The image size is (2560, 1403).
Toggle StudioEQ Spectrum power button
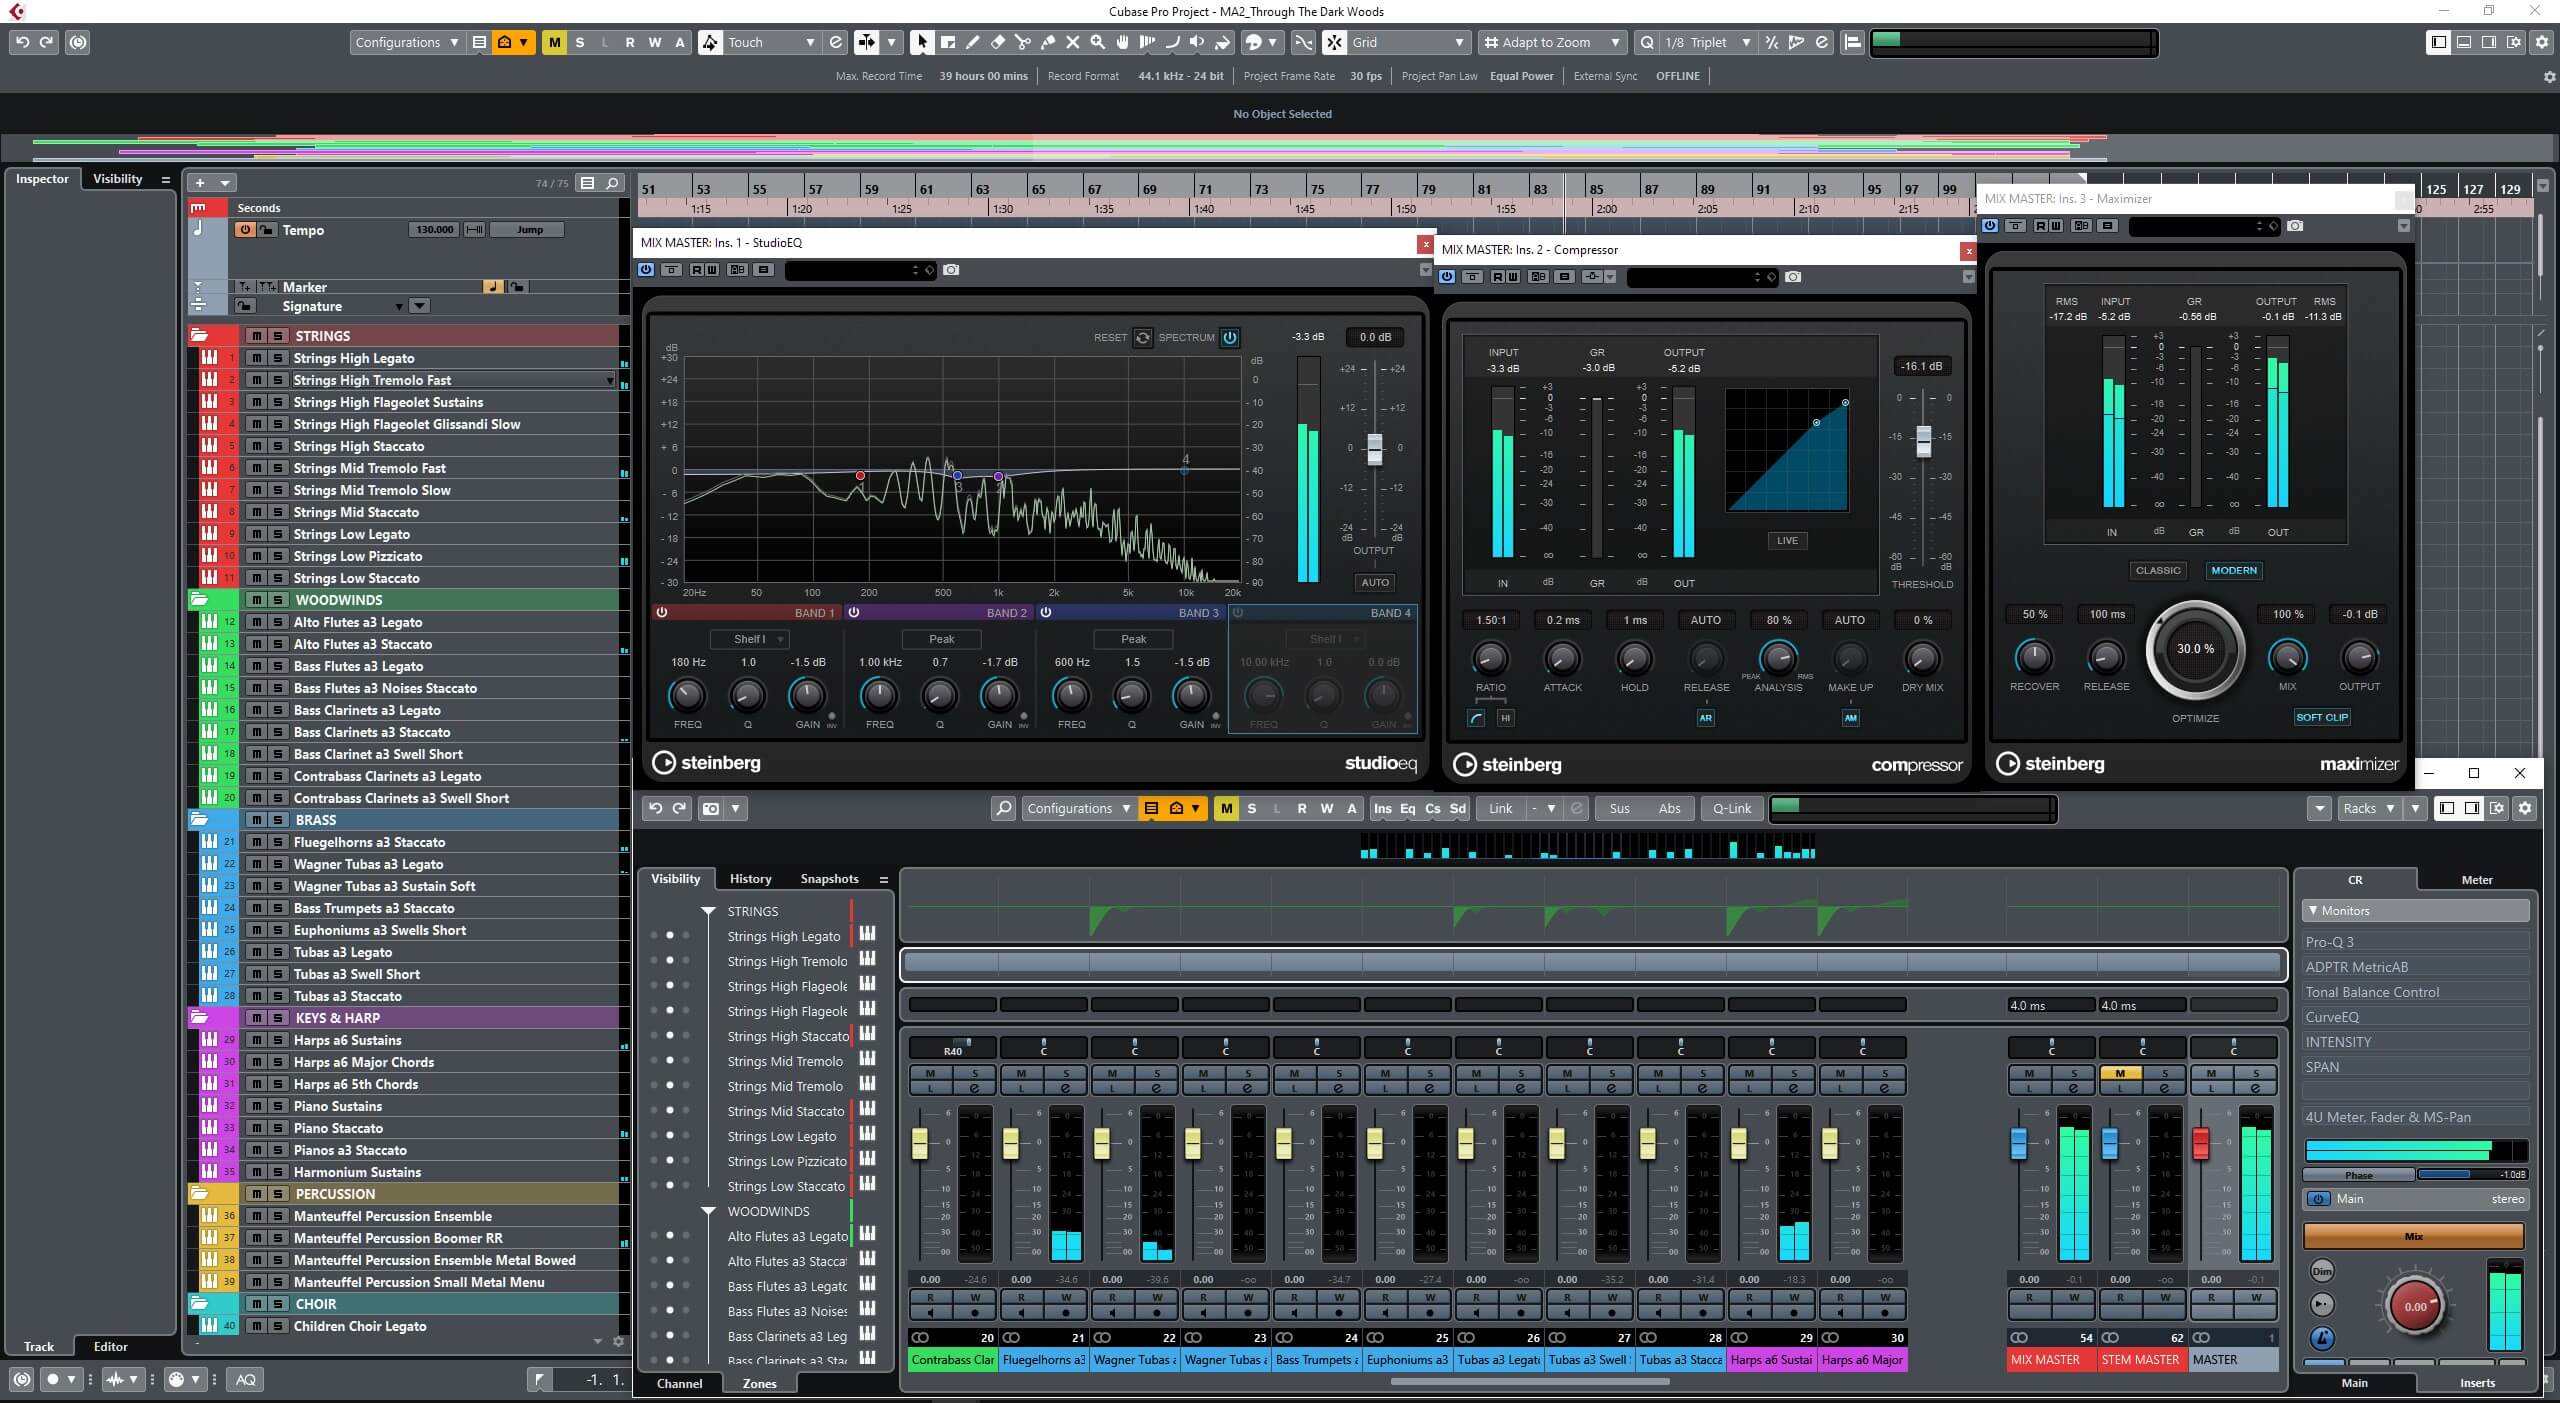point(1230,337)
